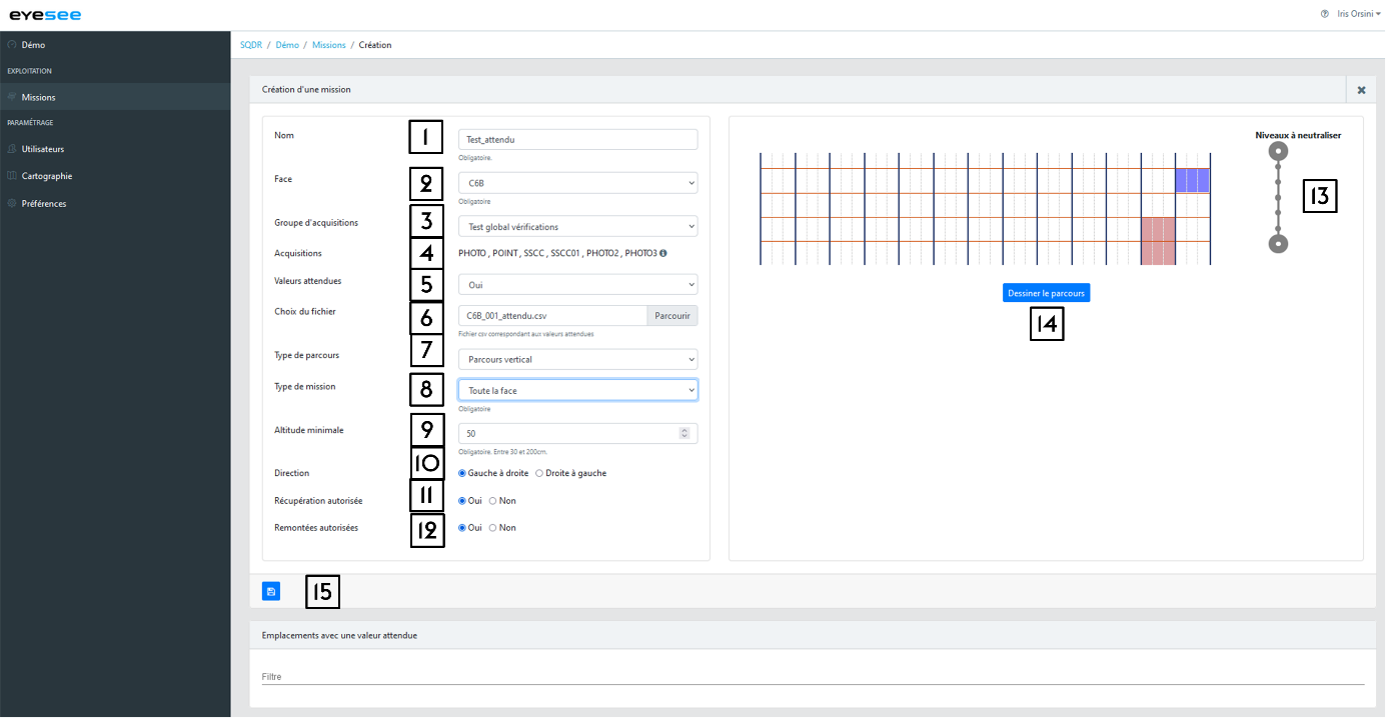Screen dimensions: 1390x721
Task: Click the Missions sidebar icon
Action: click(12, 98)
